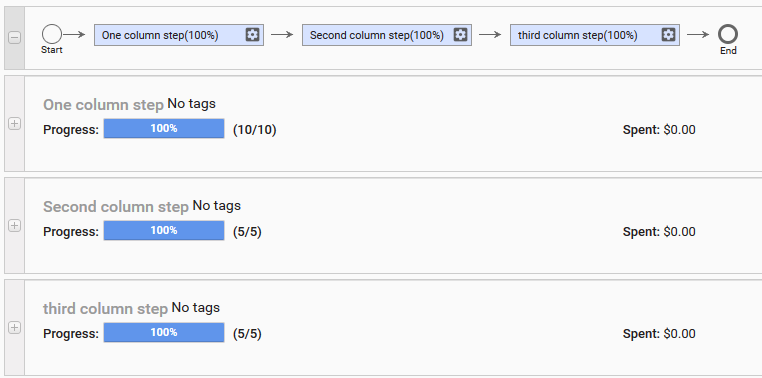Select One column step(100%) workflow box
This screenshot has width=762, height=378.
(x=179, y=35)
